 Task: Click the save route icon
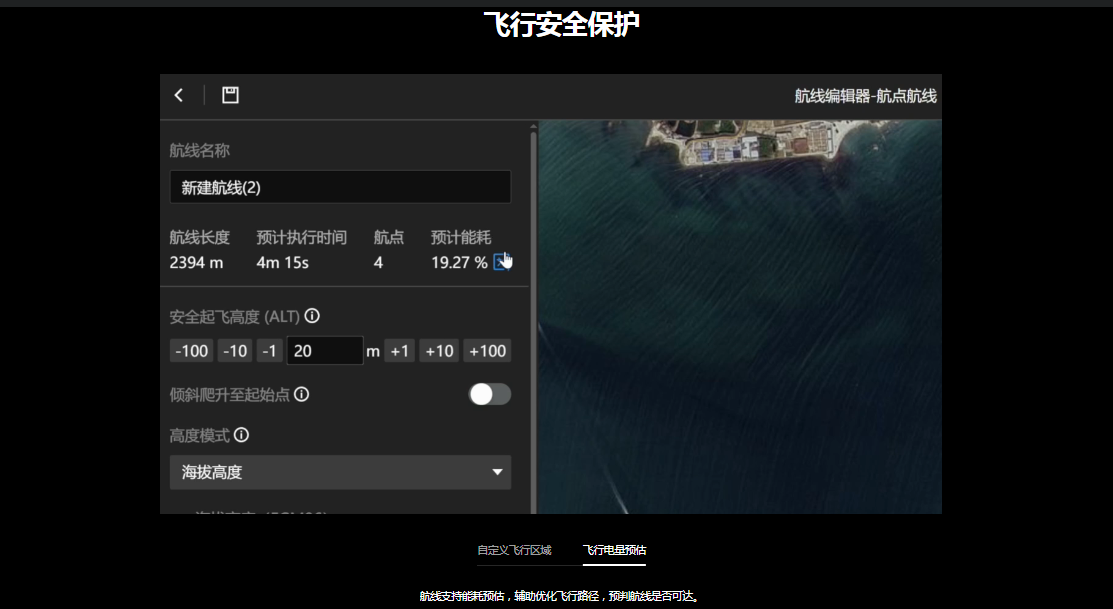(230, 95)
